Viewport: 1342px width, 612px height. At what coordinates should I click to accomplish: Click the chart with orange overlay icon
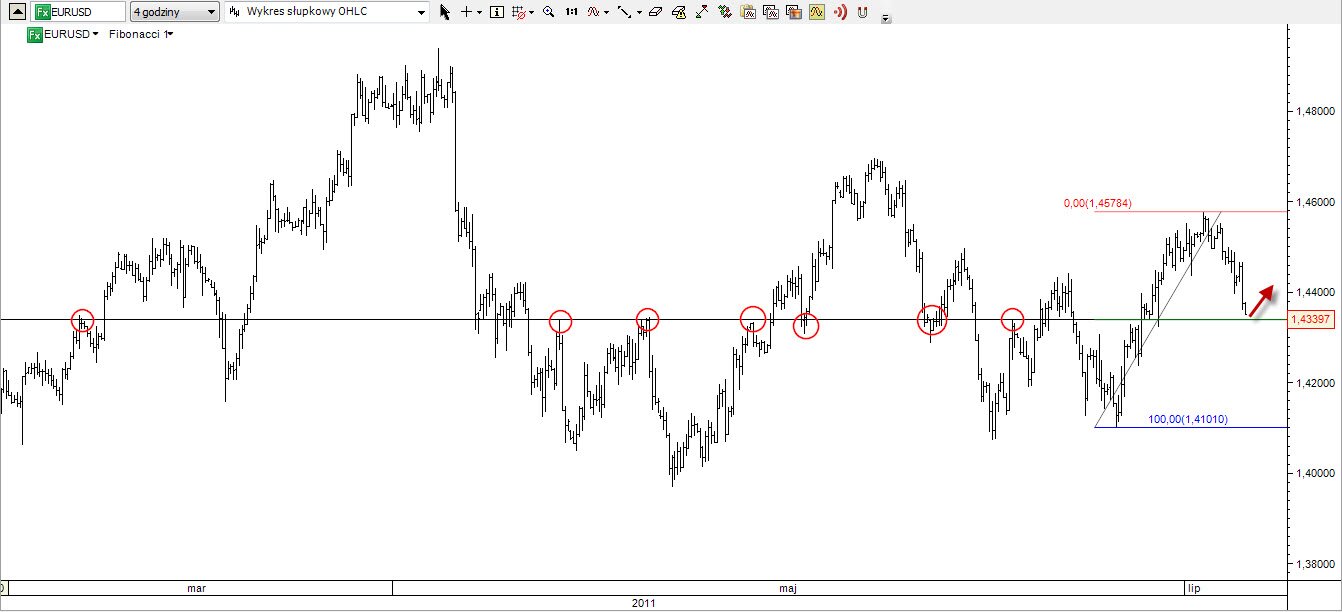click(x=795, y=12)
